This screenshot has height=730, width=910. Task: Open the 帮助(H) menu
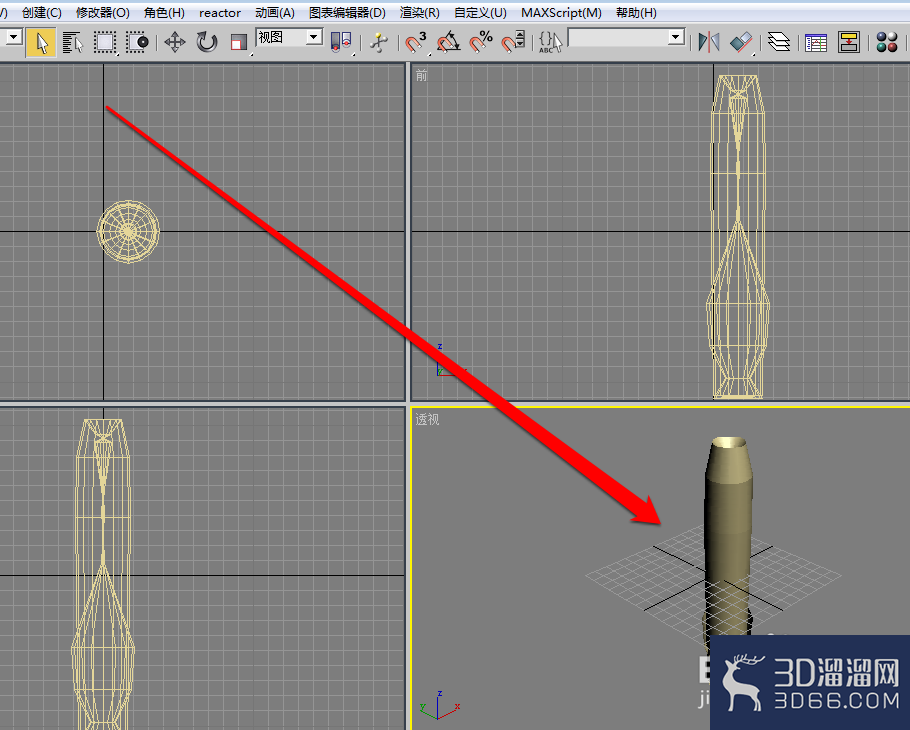636,13
